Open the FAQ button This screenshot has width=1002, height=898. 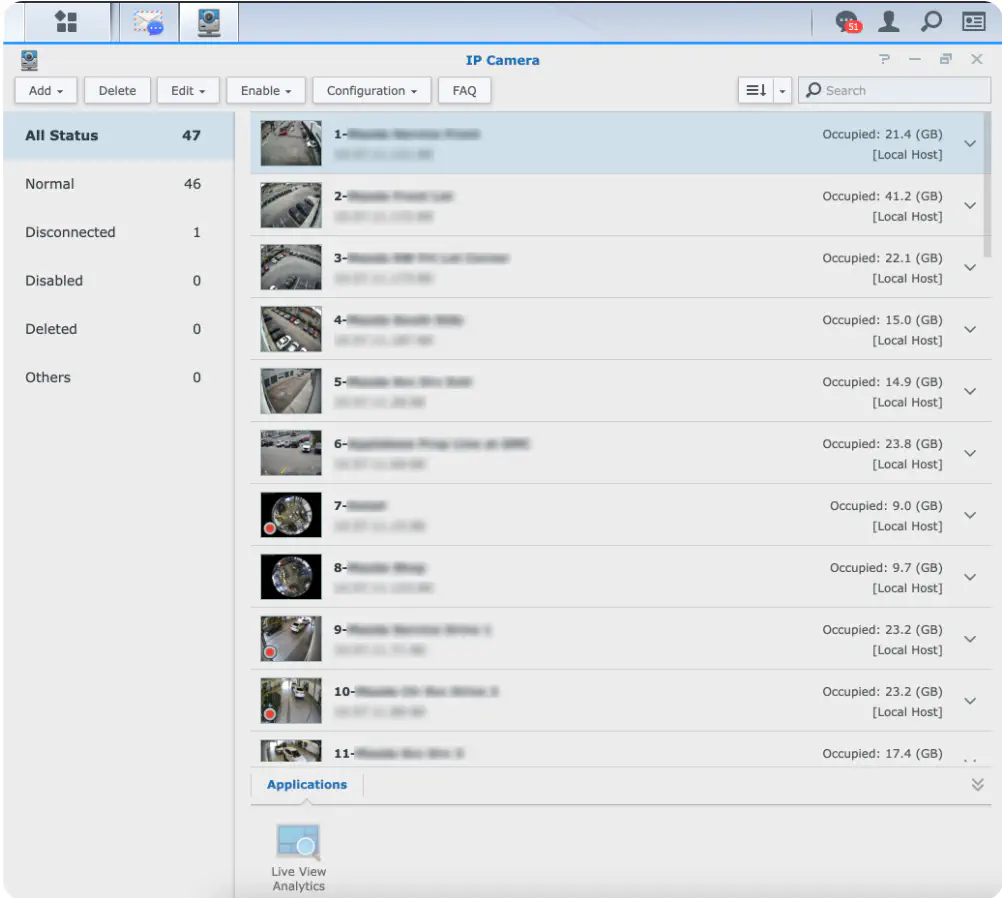pos(465,90)
